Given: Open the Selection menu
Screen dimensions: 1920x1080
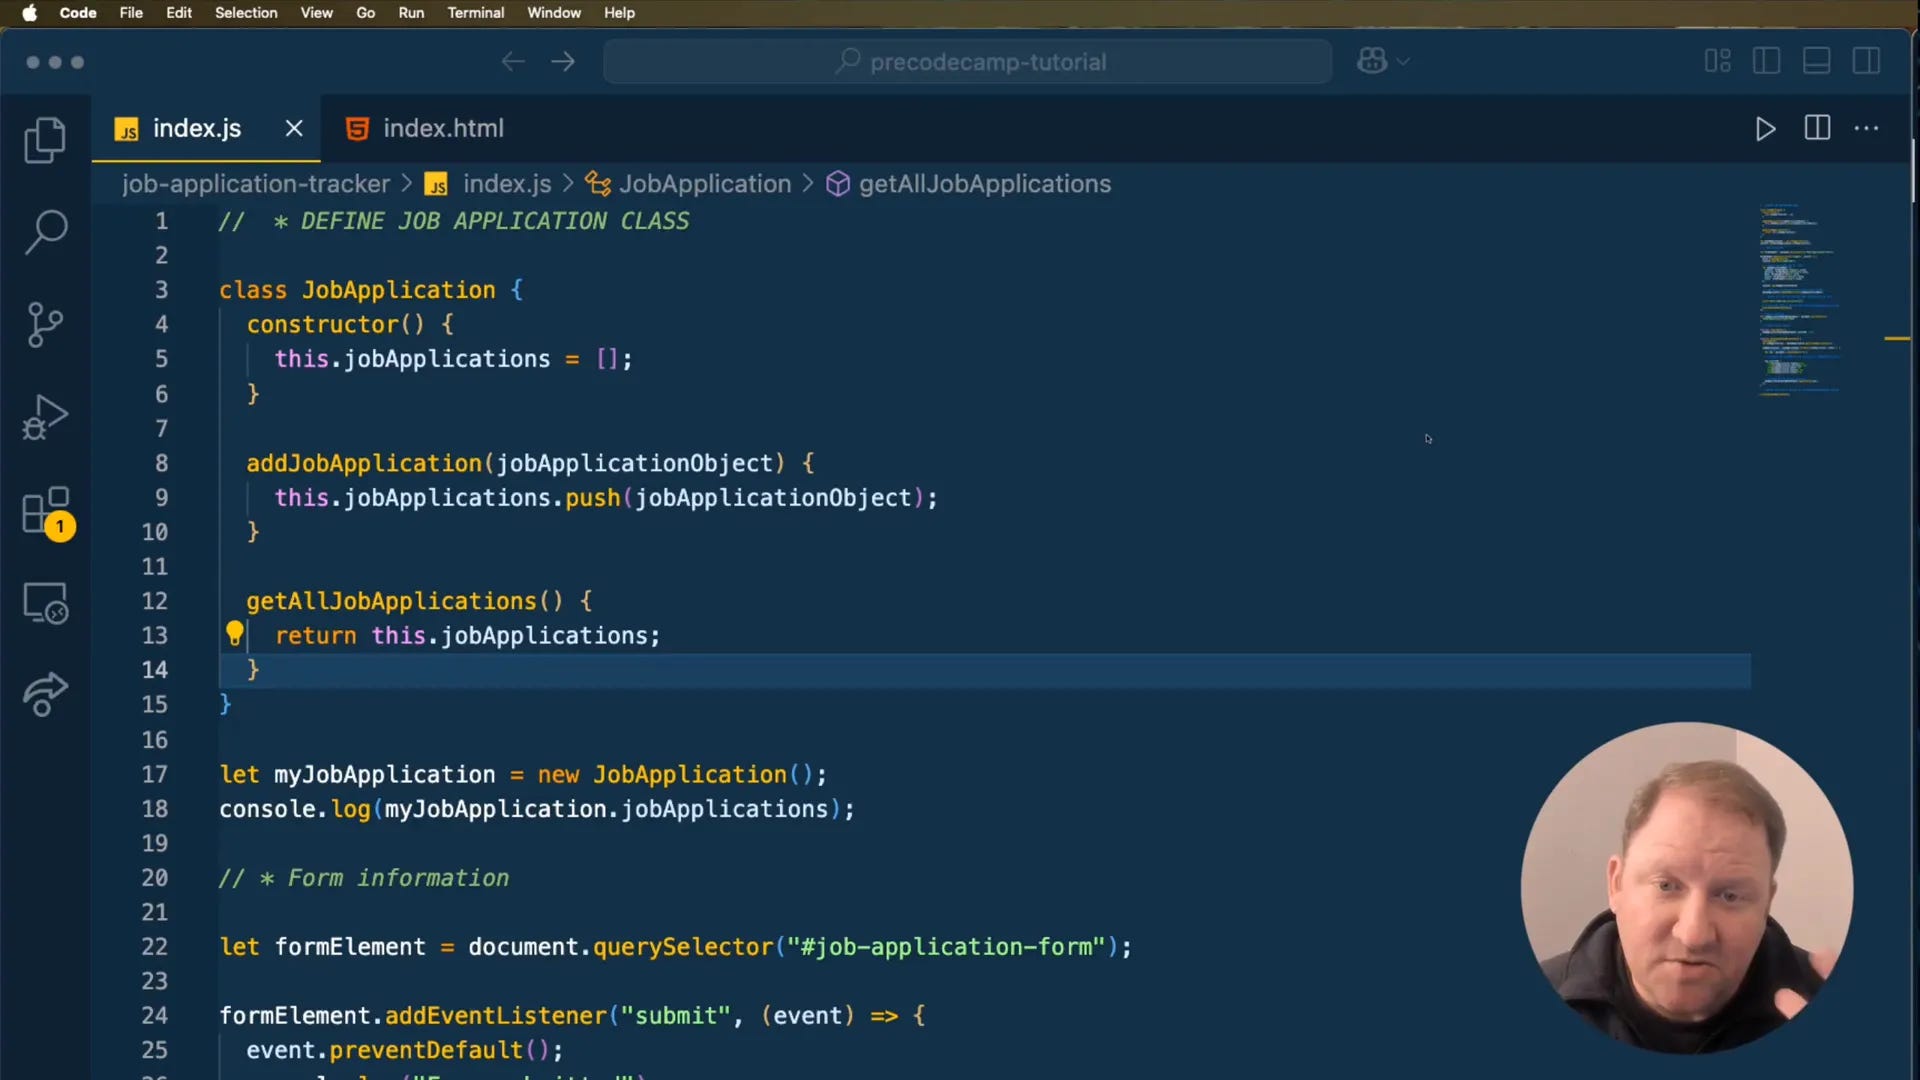Looking at the screenshot, I should [x=246, y=13].
